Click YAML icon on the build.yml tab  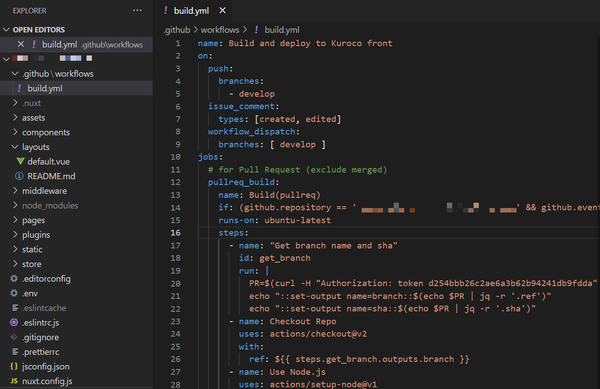(x=165, y=10)
